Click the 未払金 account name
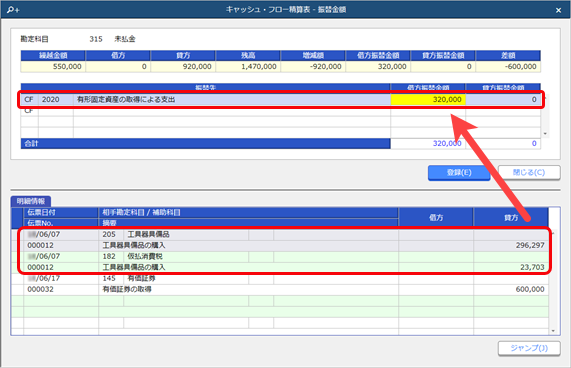Image resolution: width=571 pixels, height=368 pixels. pos(125,39)
